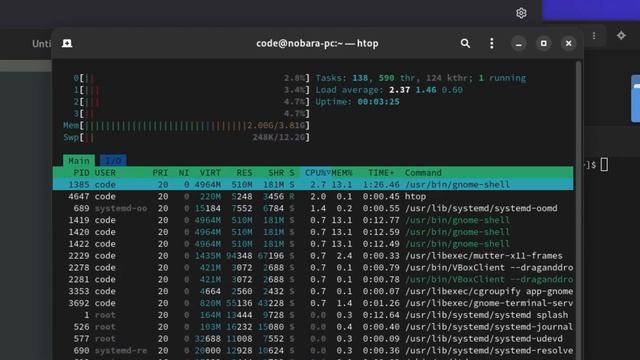Screen dimensions: 640x360
Task: Switch to the I/O tab in htop
Action: tap(113, 160)
